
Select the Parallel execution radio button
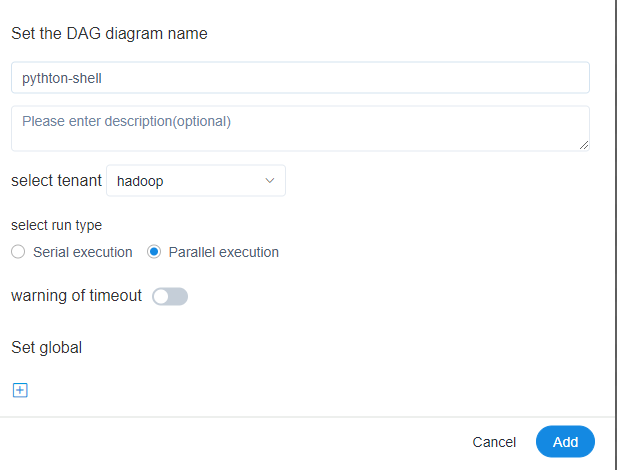(x=154, y=252)
